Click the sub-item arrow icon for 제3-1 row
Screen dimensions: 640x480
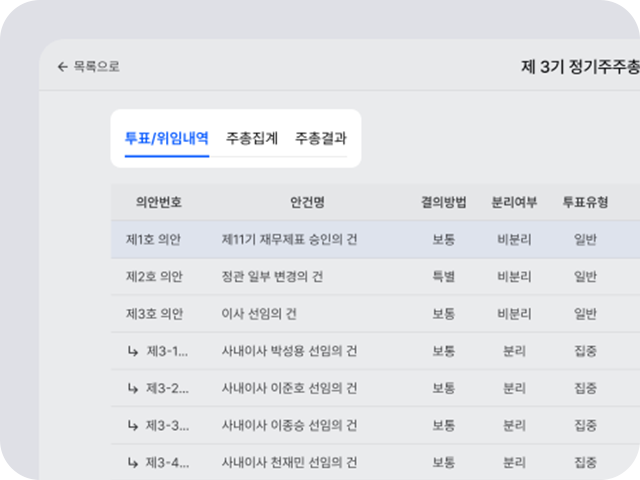(x=133, y=351)
